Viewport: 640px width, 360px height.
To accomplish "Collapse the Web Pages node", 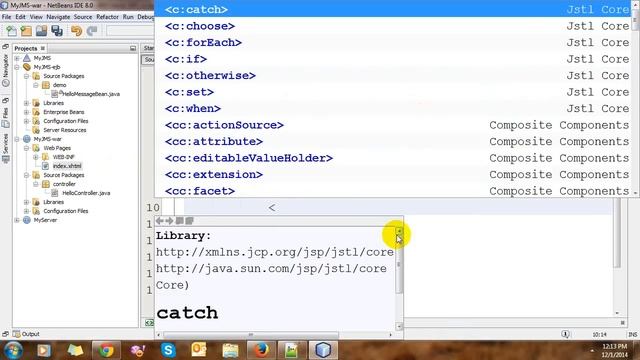I will [27, 148].
